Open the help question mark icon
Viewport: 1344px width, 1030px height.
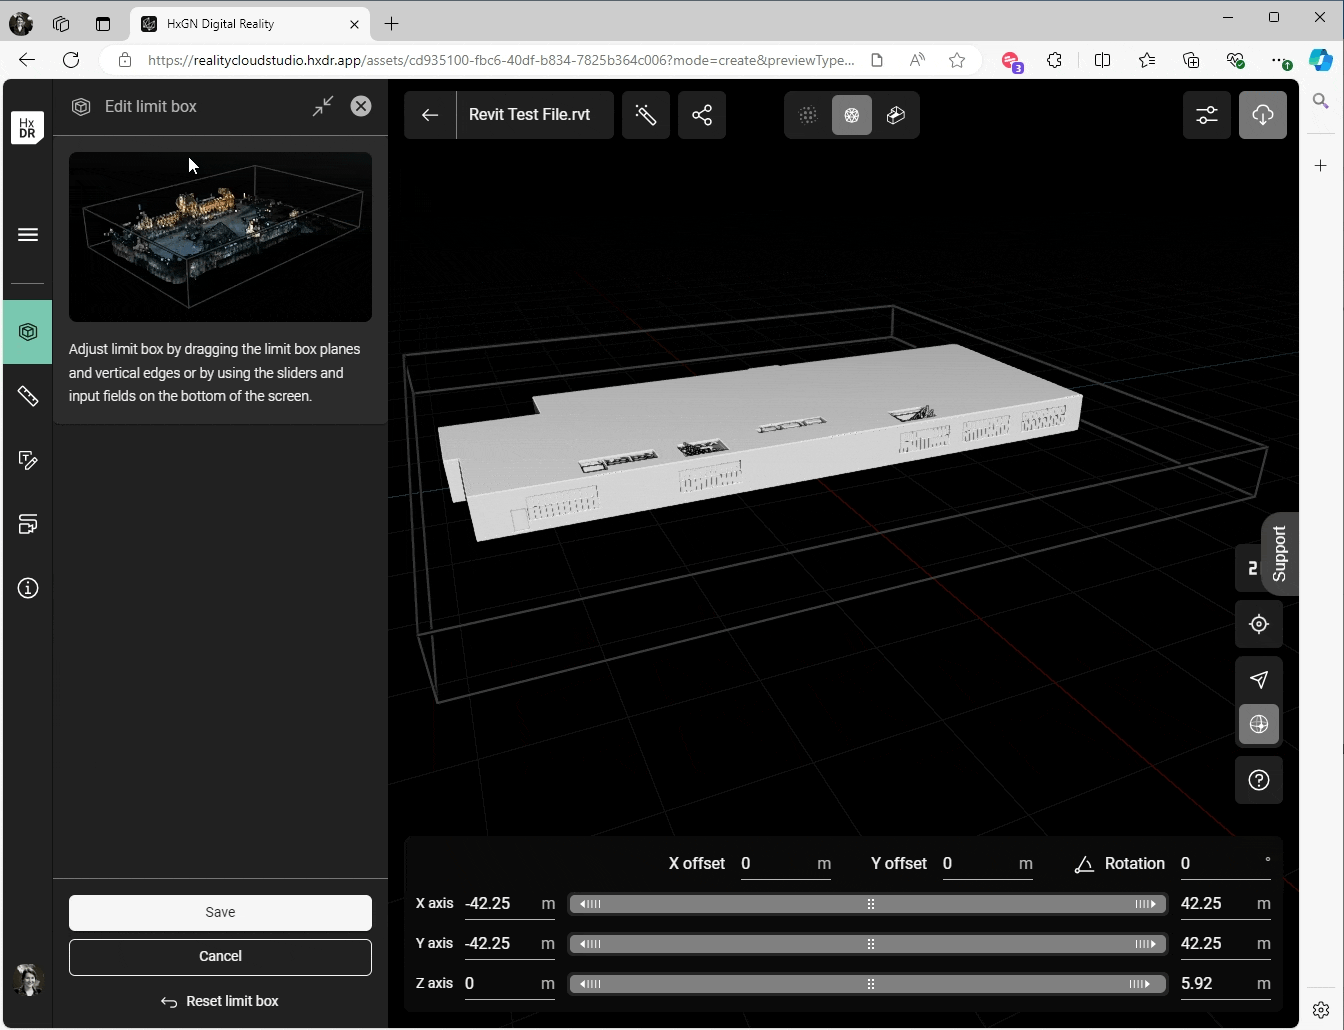[1259, 780]
